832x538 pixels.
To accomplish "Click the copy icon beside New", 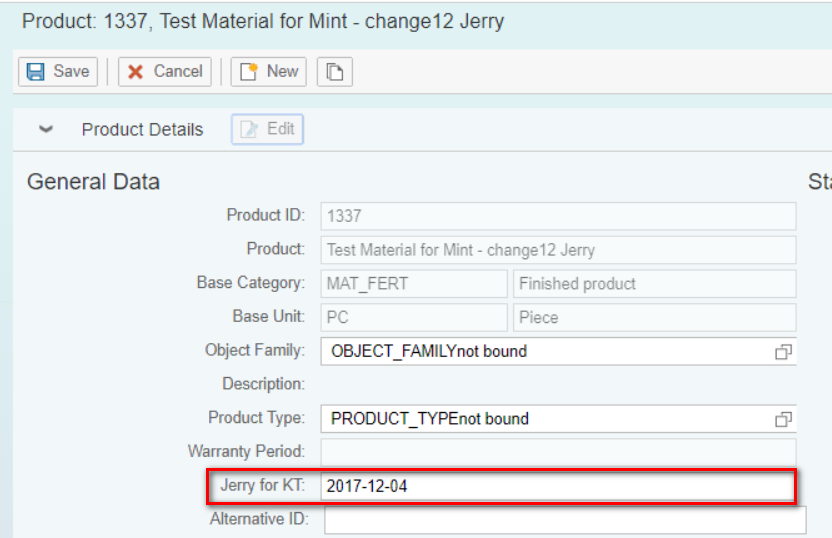I will (335, 72).
